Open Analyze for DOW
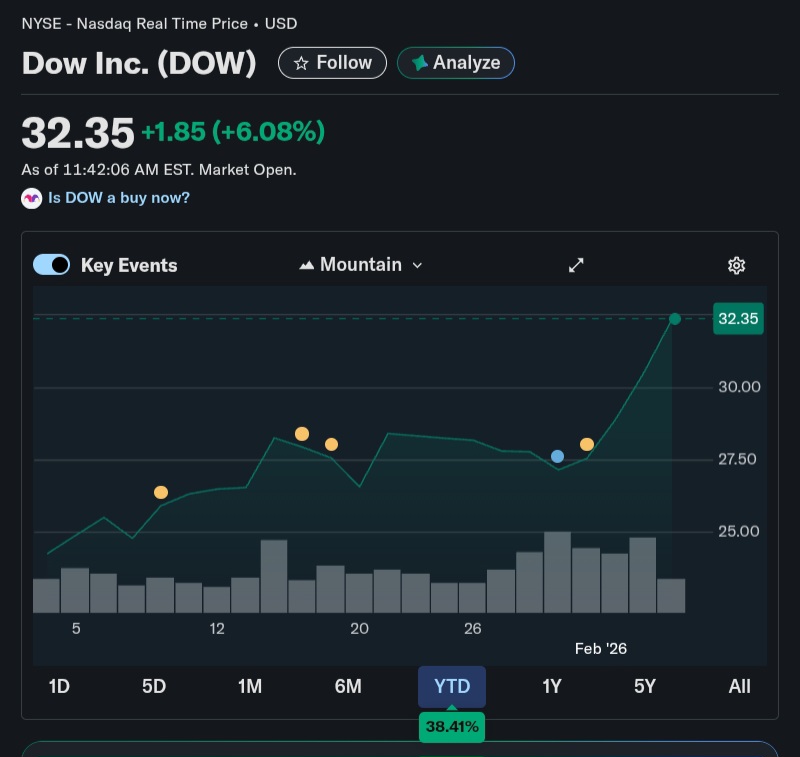 [456, 63]
